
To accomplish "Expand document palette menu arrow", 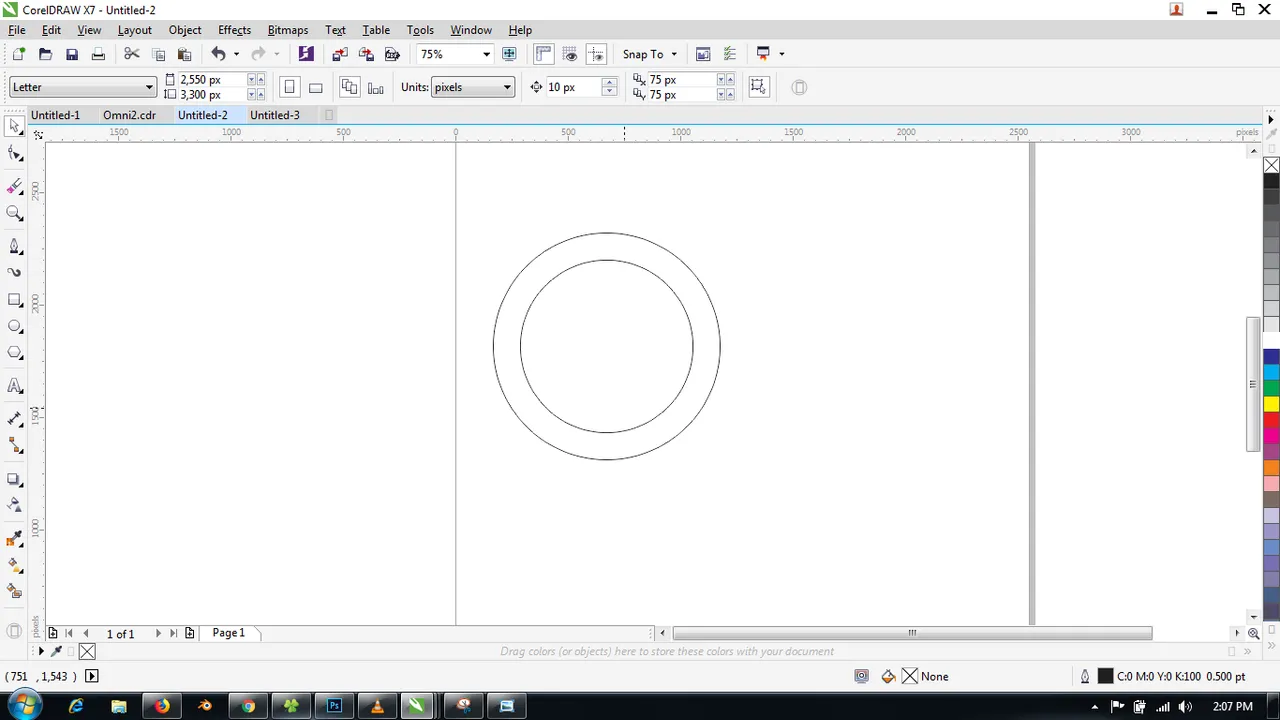I will coord(41,651).
